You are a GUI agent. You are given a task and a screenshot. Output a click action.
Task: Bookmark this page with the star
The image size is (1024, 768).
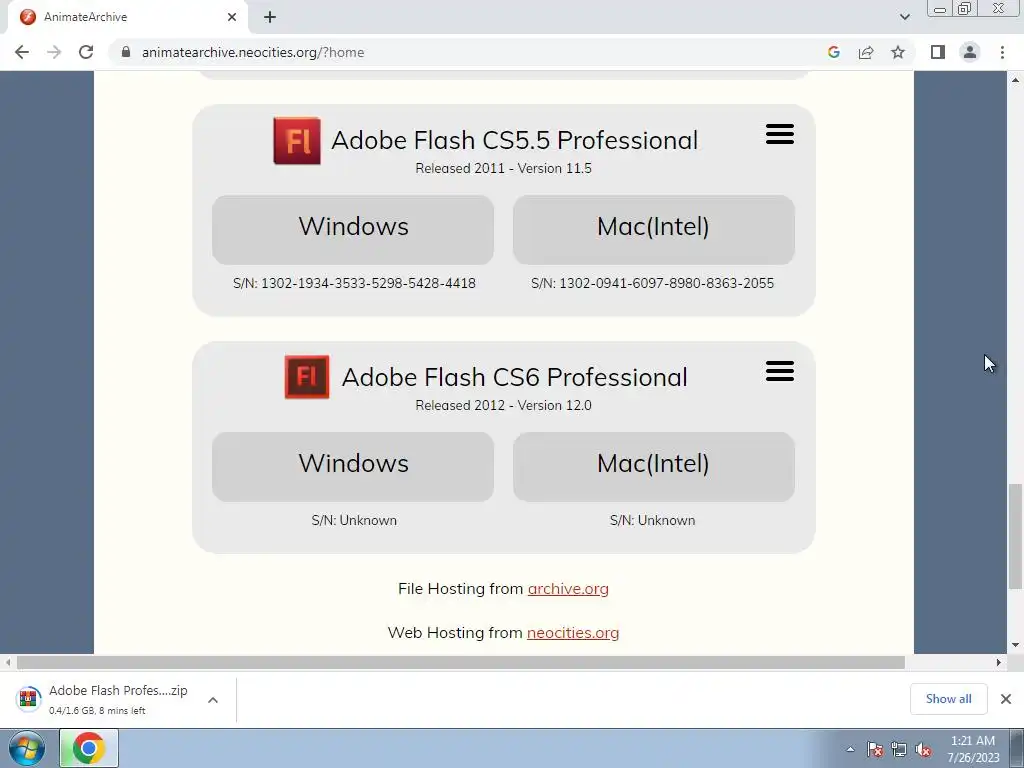pyautogui.click(x=898, y=52)
